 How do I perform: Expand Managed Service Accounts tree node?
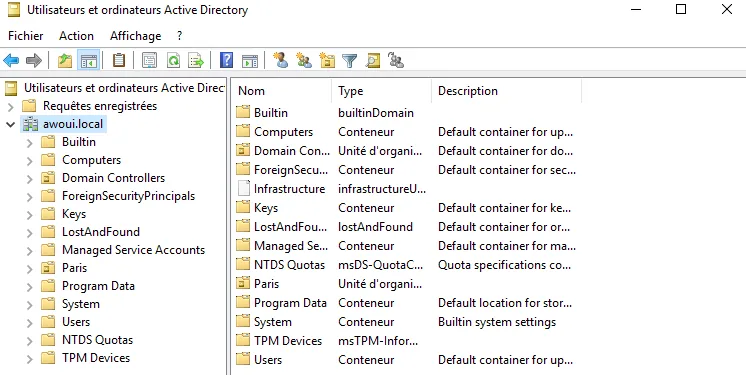click(29, 250)
